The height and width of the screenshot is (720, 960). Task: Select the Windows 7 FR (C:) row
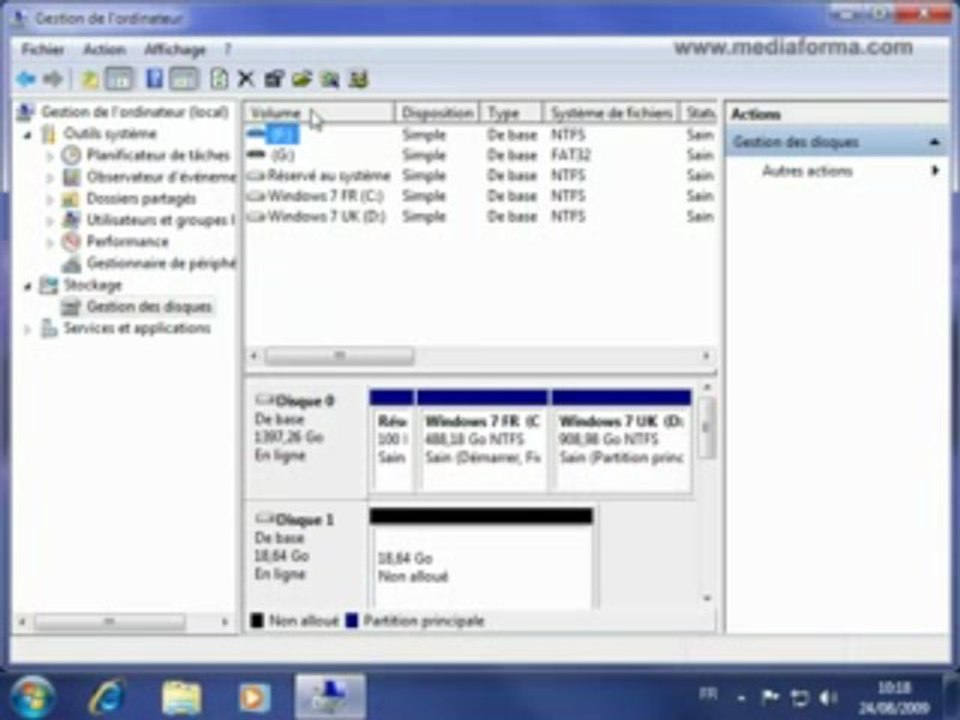tap(481, 196)
